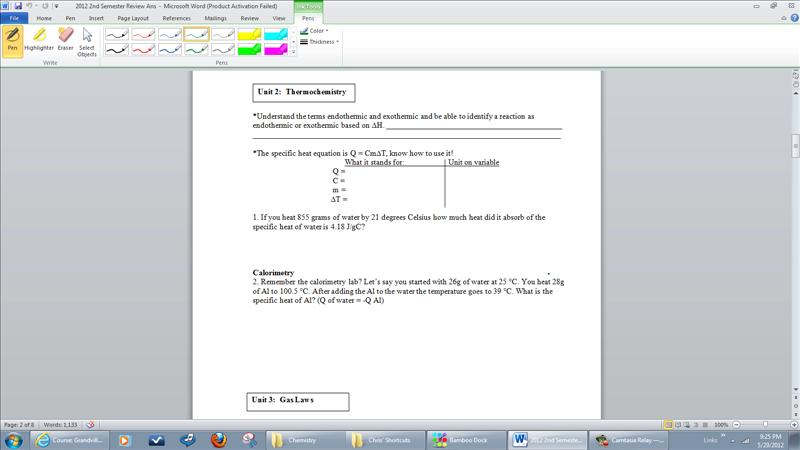Pick the thick gray pen in bottom row
The height and width of the screenshot is (450, 800).
[x=223, y=49]
